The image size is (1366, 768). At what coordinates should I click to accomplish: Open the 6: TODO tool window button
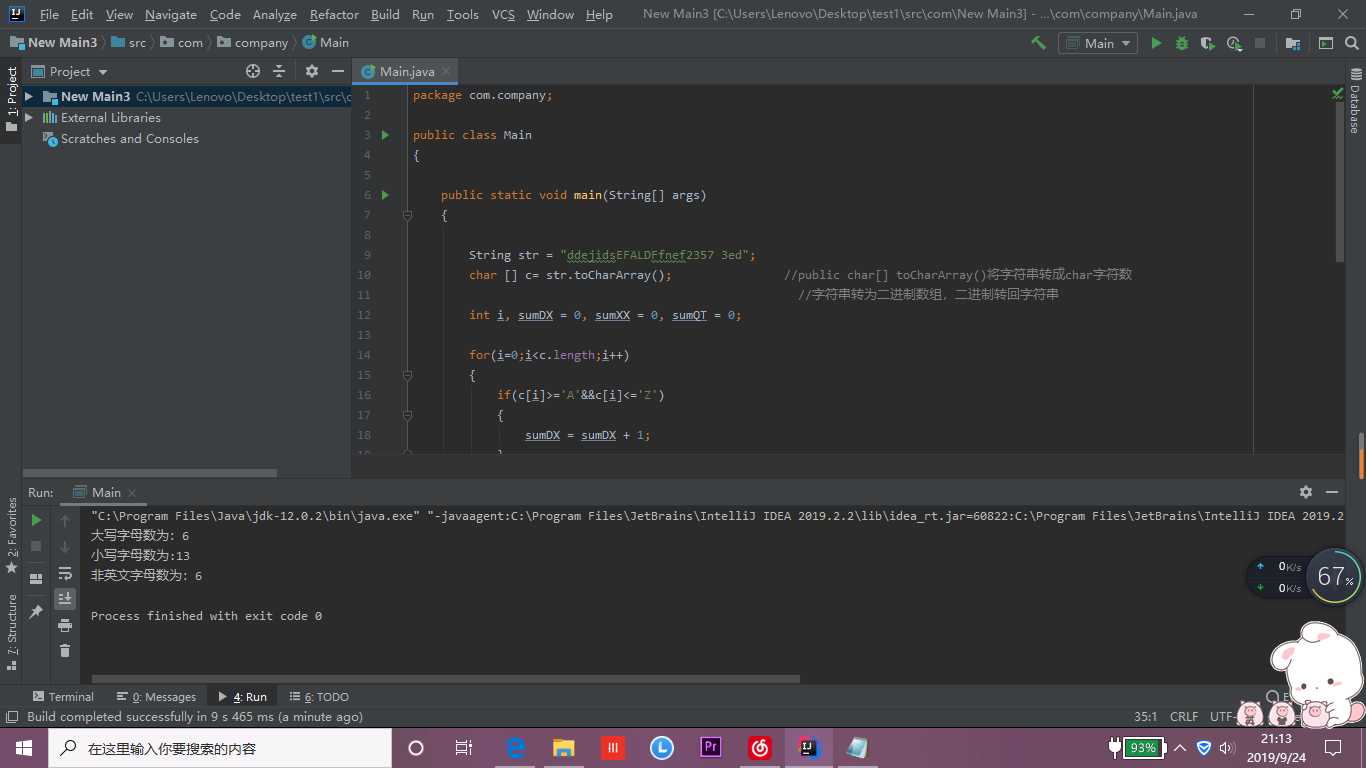click(x=319, y=697)
